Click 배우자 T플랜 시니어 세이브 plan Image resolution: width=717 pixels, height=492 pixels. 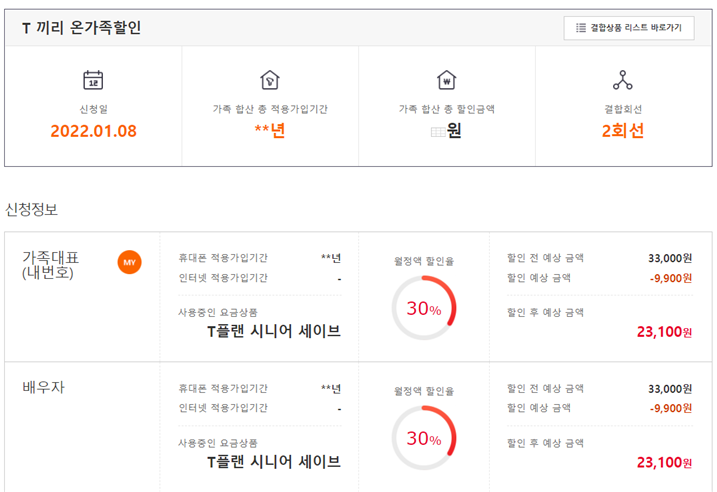(273, 461)
